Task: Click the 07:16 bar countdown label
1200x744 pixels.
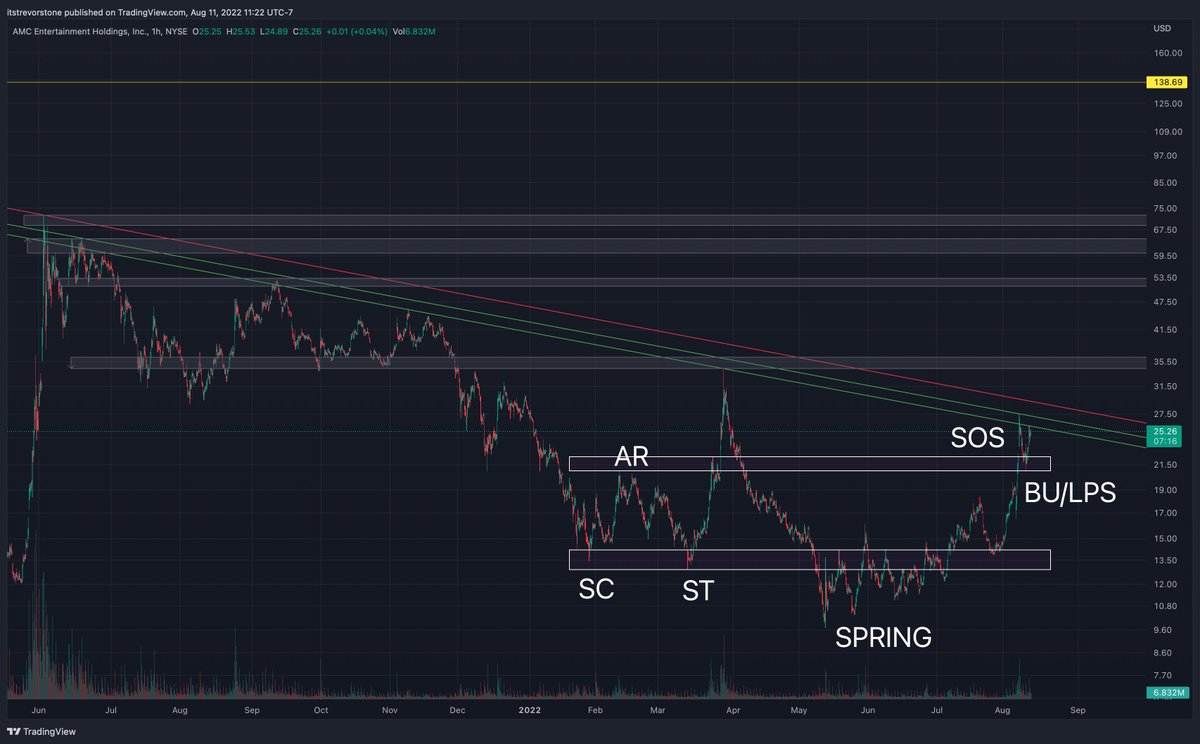Action: [1165, 441]
